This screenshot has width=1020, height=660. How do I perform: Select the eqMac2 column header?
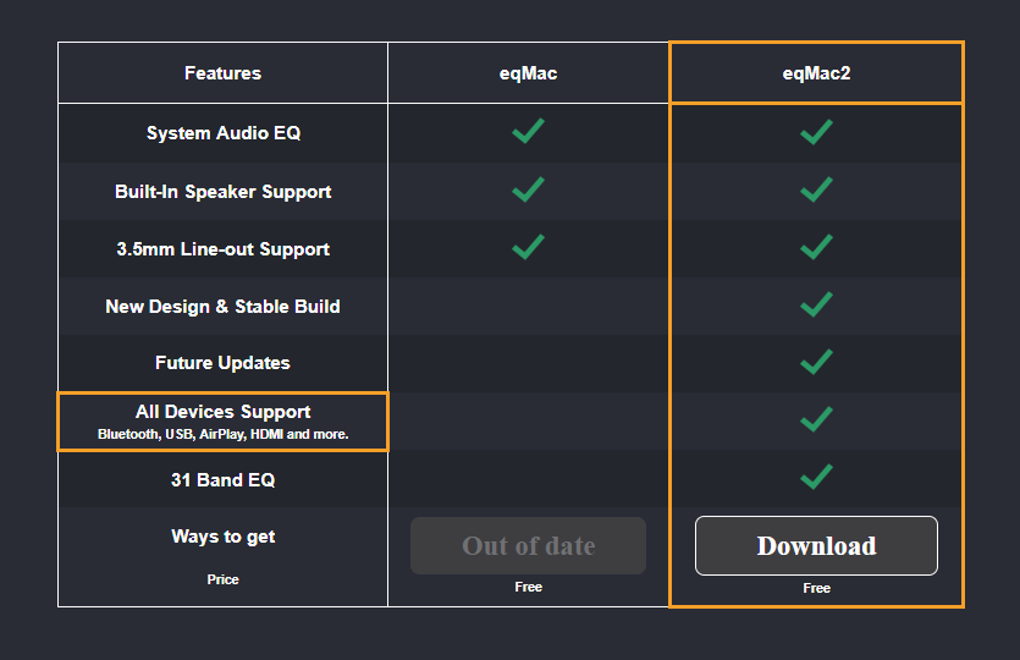816,73
